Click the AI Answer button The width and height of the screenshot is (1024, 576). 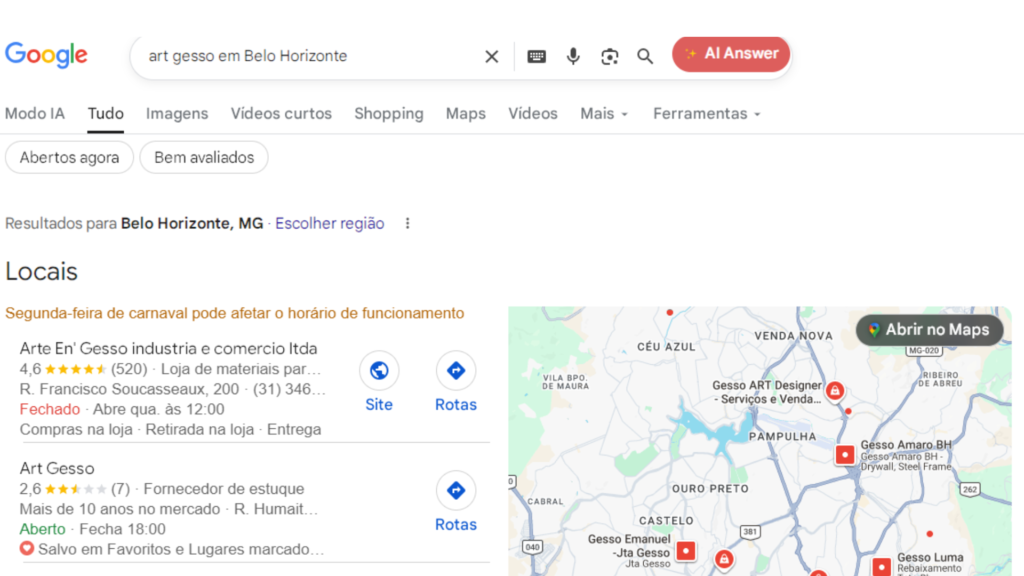coord(731,53)
